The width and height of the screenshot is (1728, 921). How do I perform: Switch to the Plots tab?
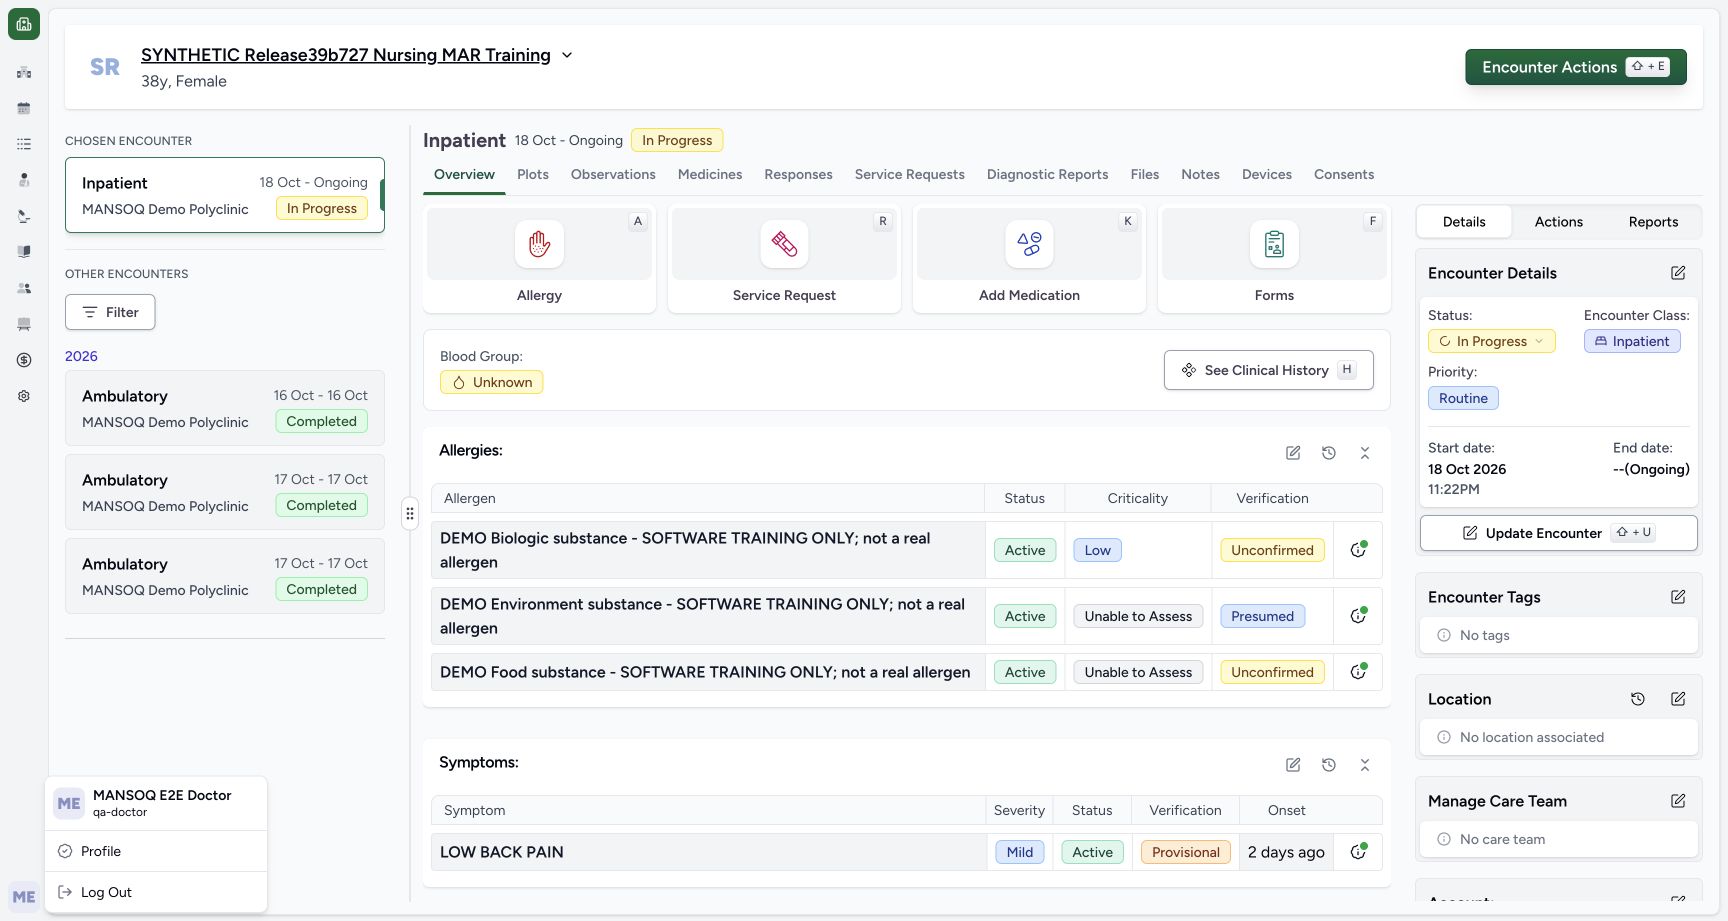[533, 174]
